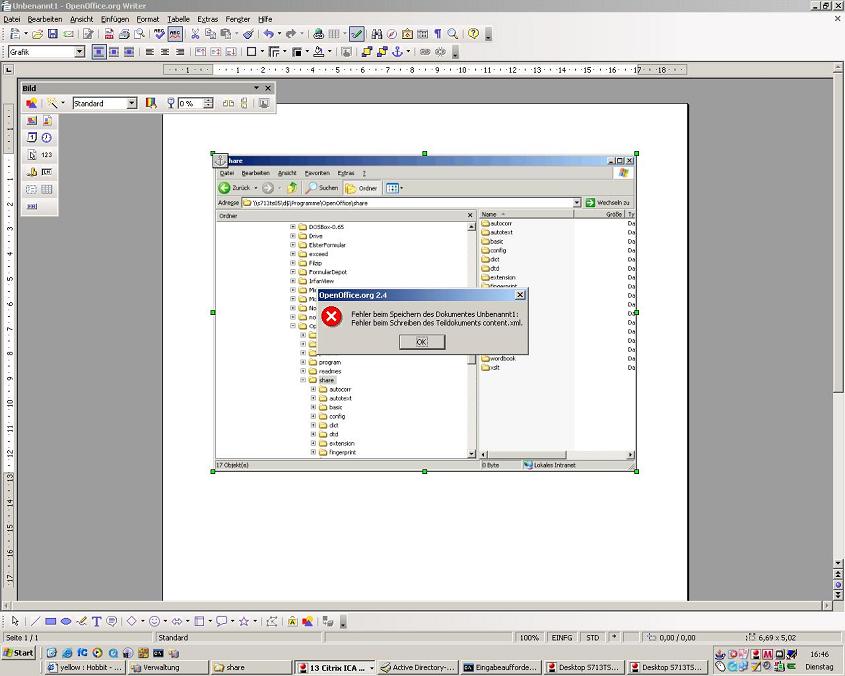Click the transparency 0 % field
Viewport: 845px width, 676px height.
point(191,103)
